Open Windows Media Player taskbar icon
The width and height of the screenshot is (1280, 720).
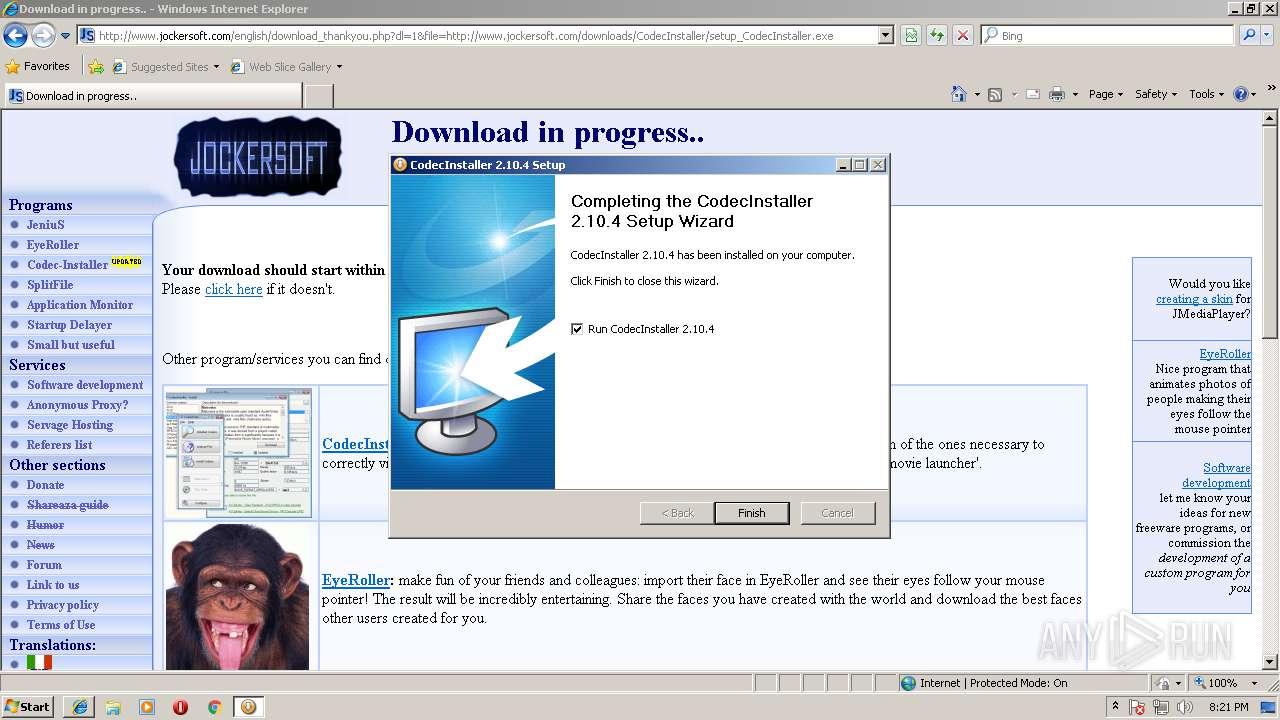click(x=147, y=707)
